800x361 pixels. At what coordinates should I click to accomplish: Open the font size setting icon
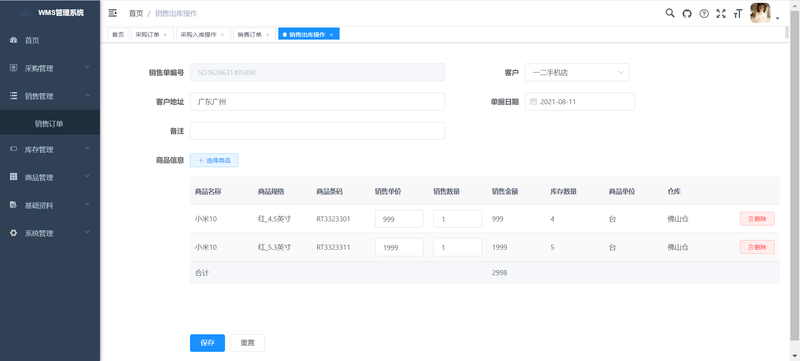pyautogui.click(x=737, y=14)
